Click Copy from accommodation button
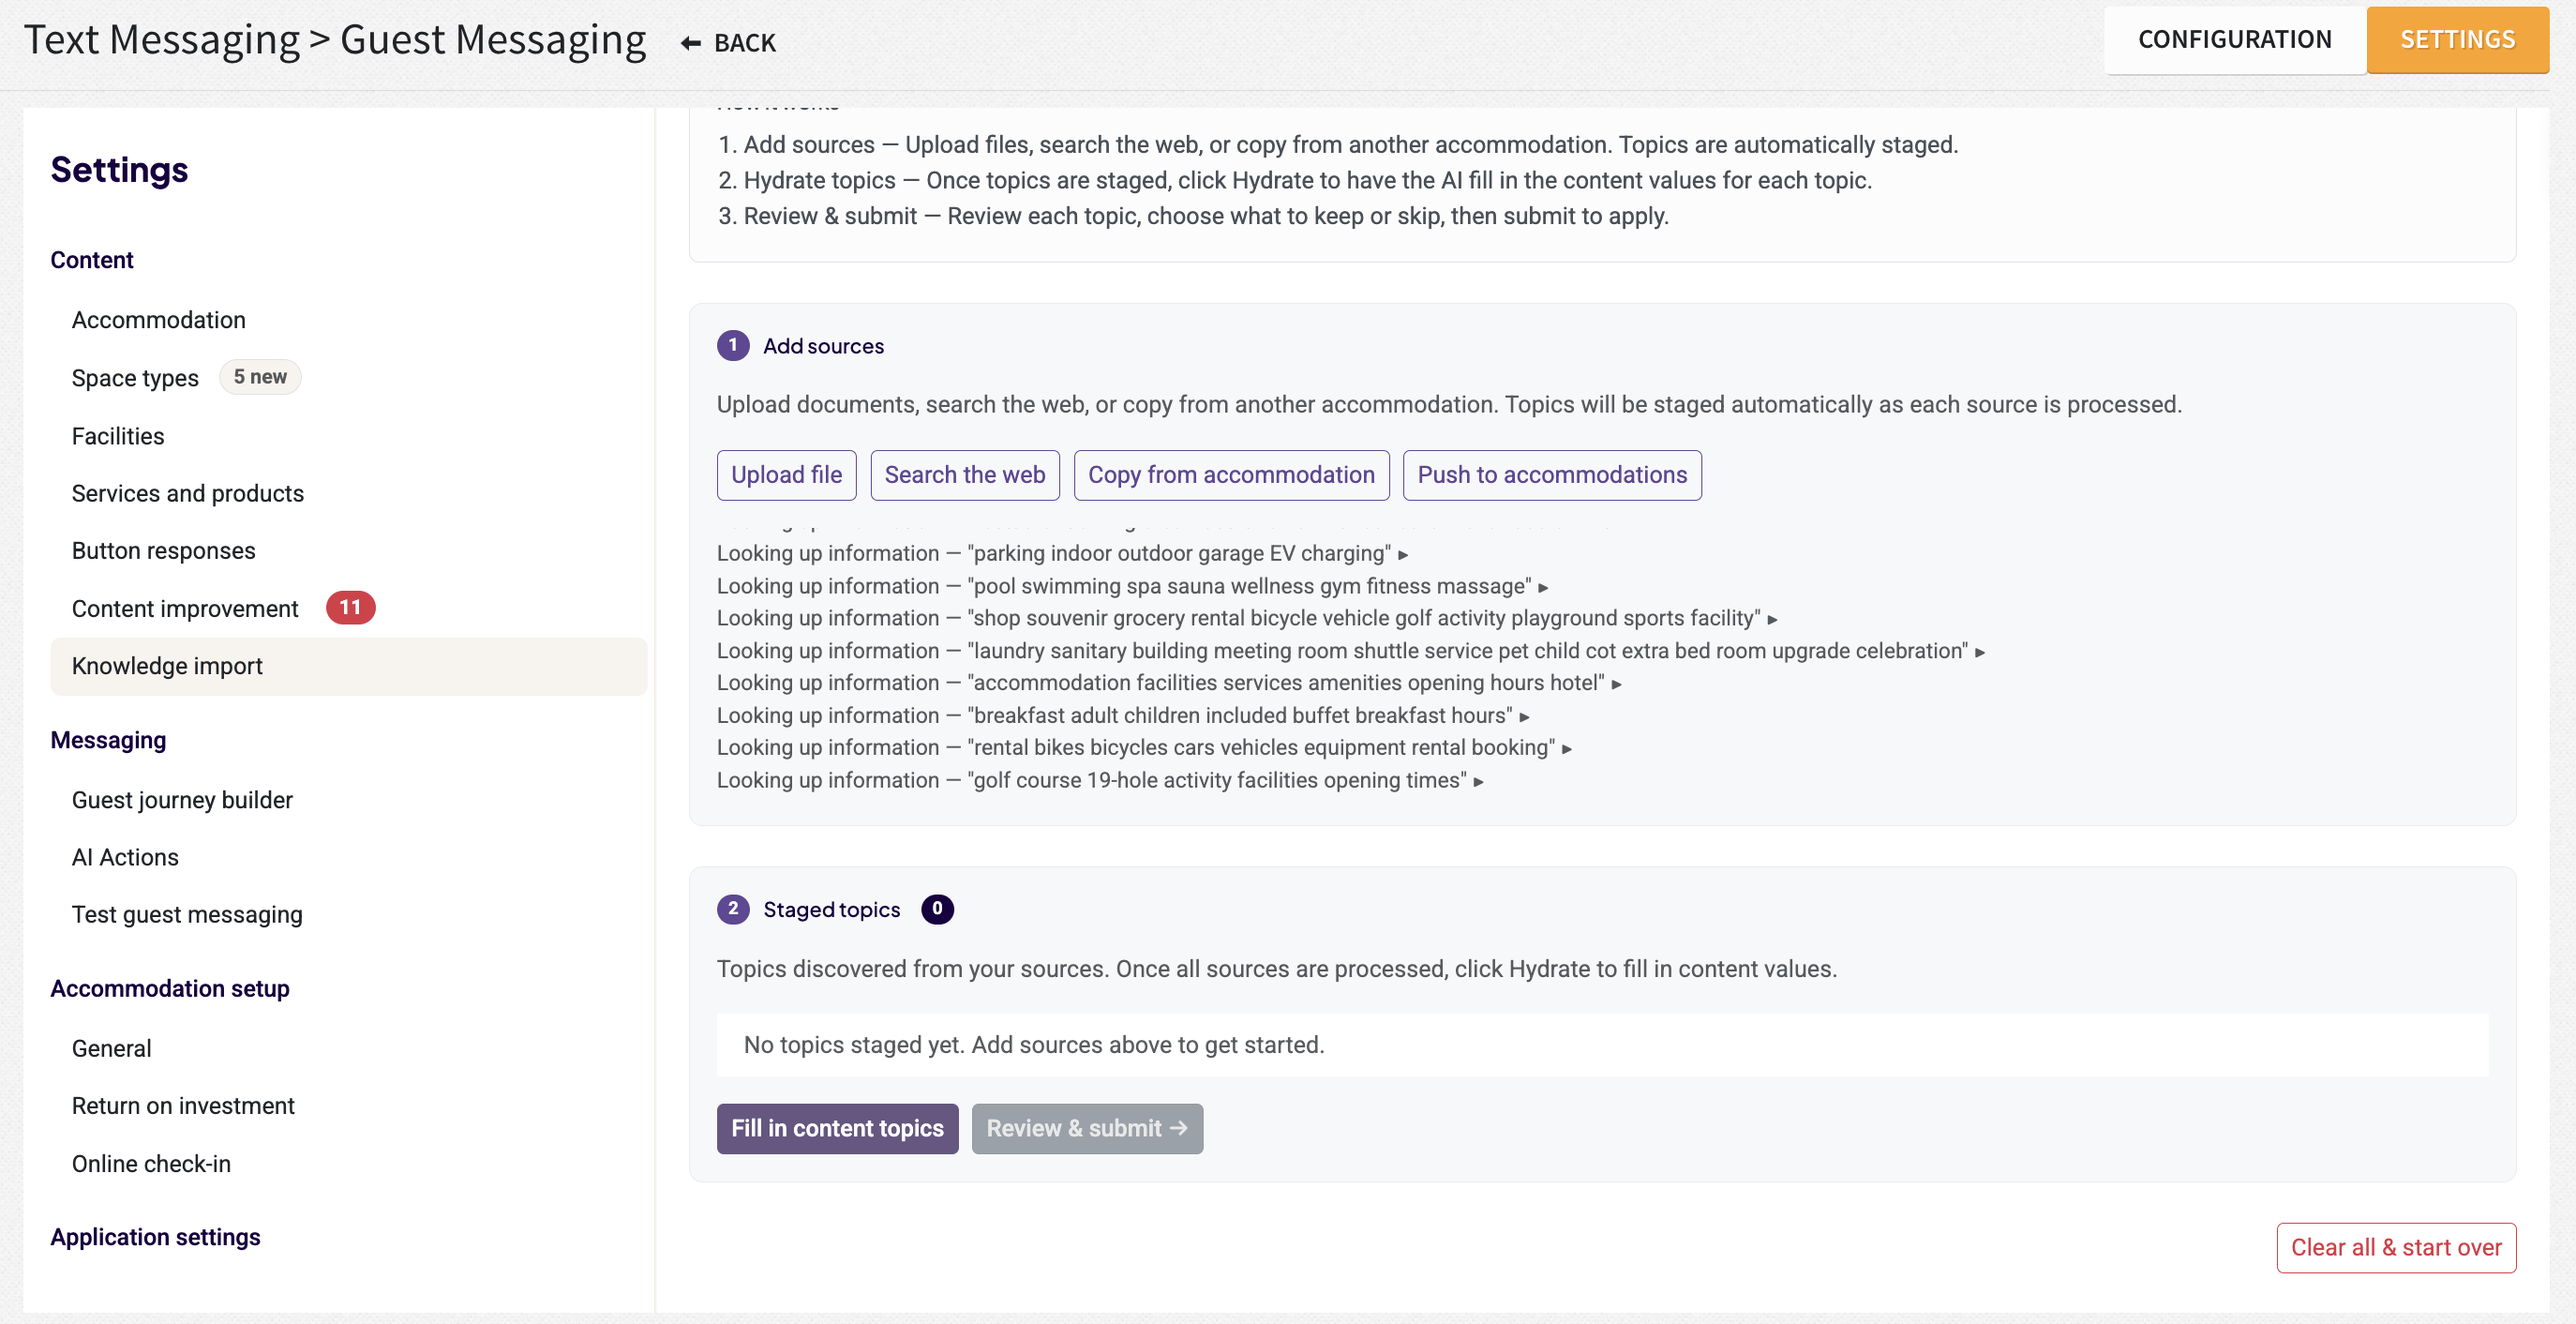The image size is (2576, 1324). 1231,475
